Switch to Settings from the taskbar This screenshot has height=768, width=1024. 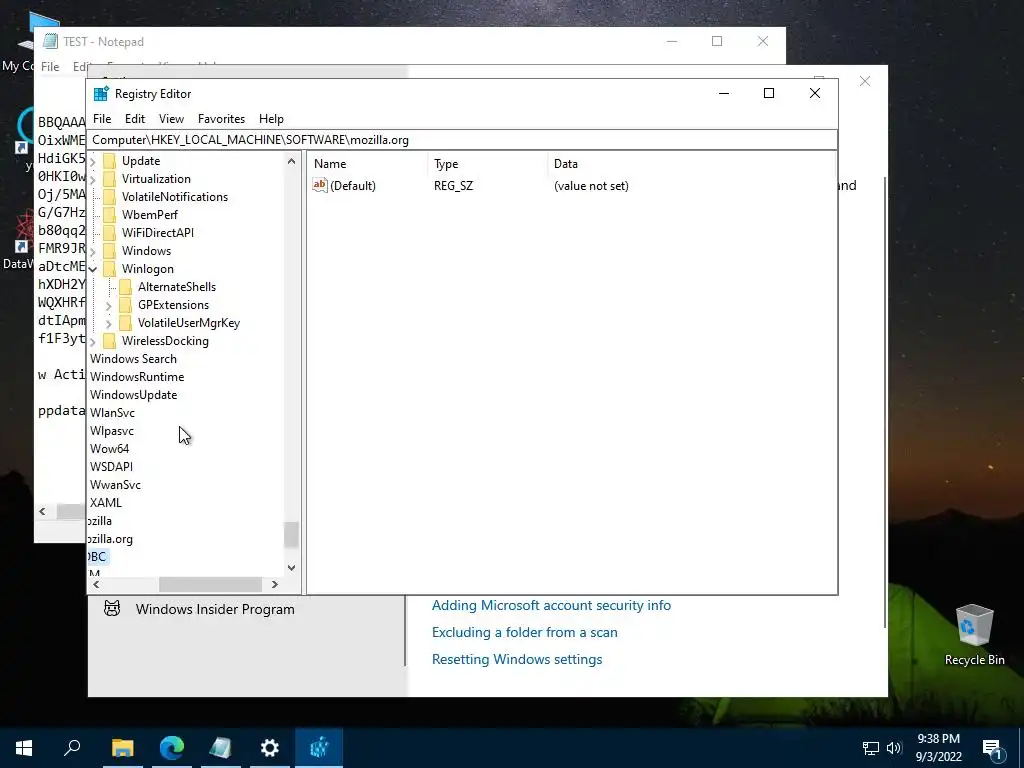coord(270,748)
